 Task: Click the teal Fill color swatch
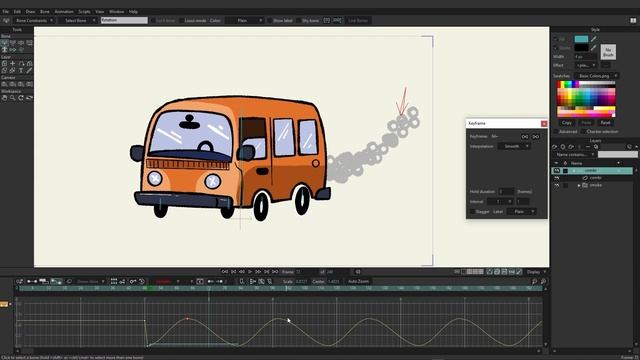pos(581,39)
